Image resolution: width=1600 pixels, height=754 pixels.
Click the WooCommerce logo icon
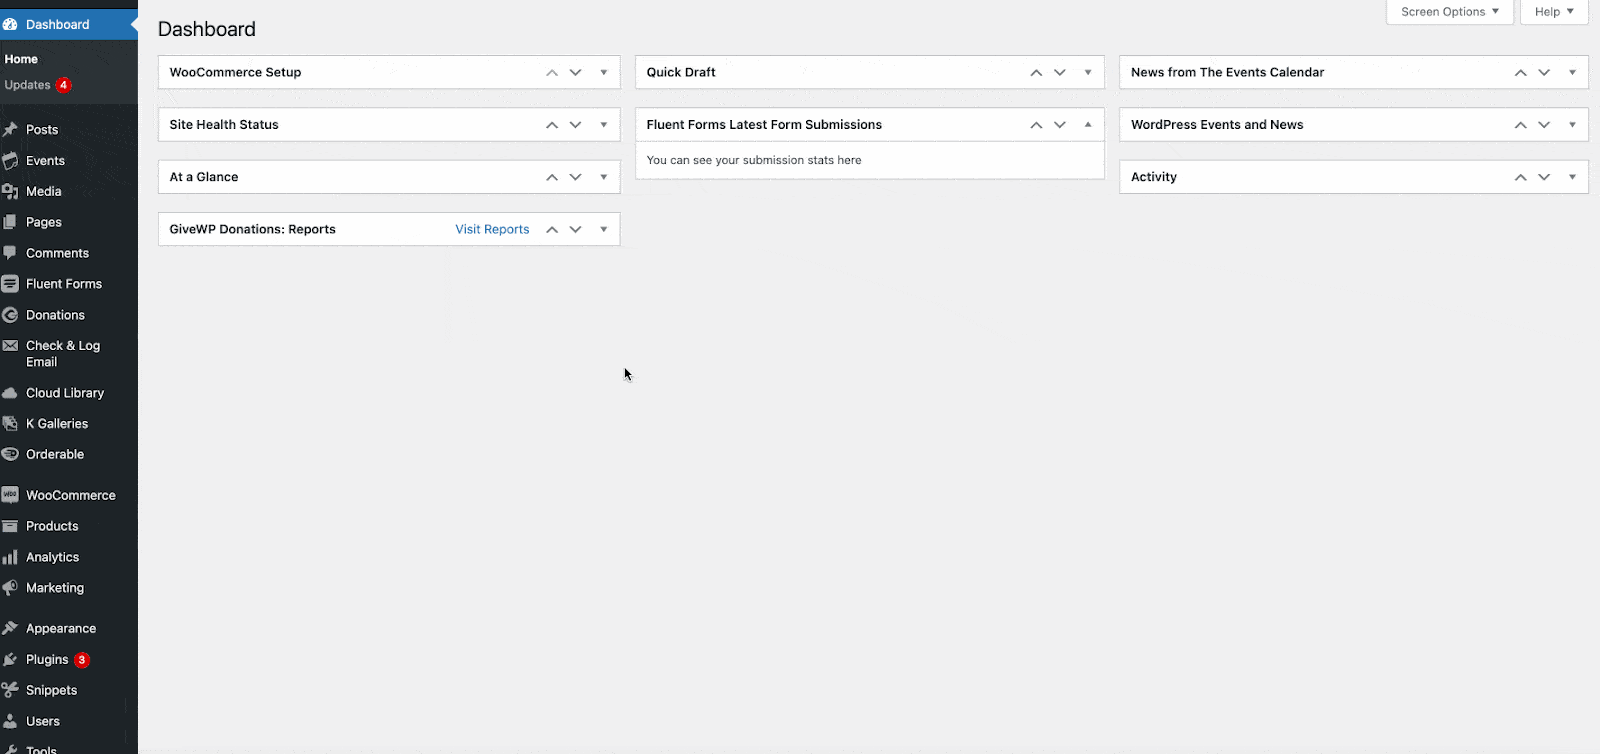pyautogui.click(x=10, y=495)
